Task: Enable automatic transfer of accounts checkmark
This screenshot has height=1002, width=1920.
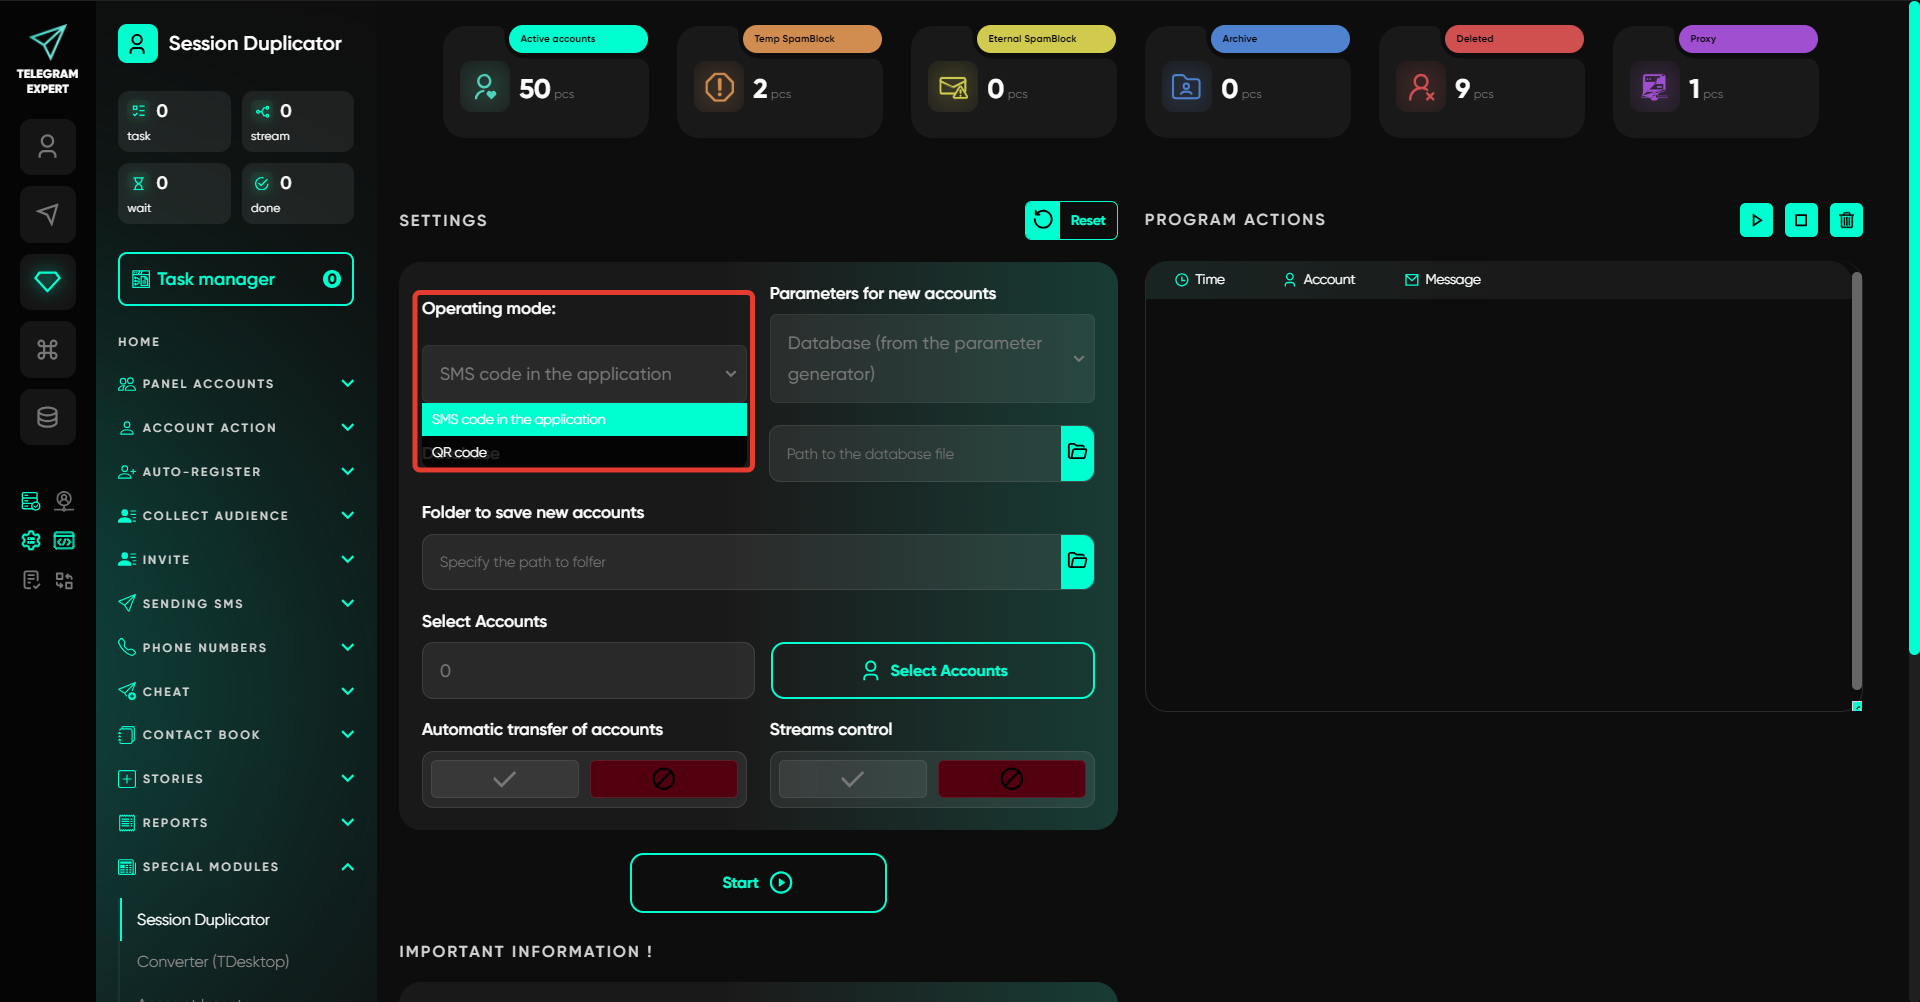Action: pyautogui.click(x=505, y=779)
